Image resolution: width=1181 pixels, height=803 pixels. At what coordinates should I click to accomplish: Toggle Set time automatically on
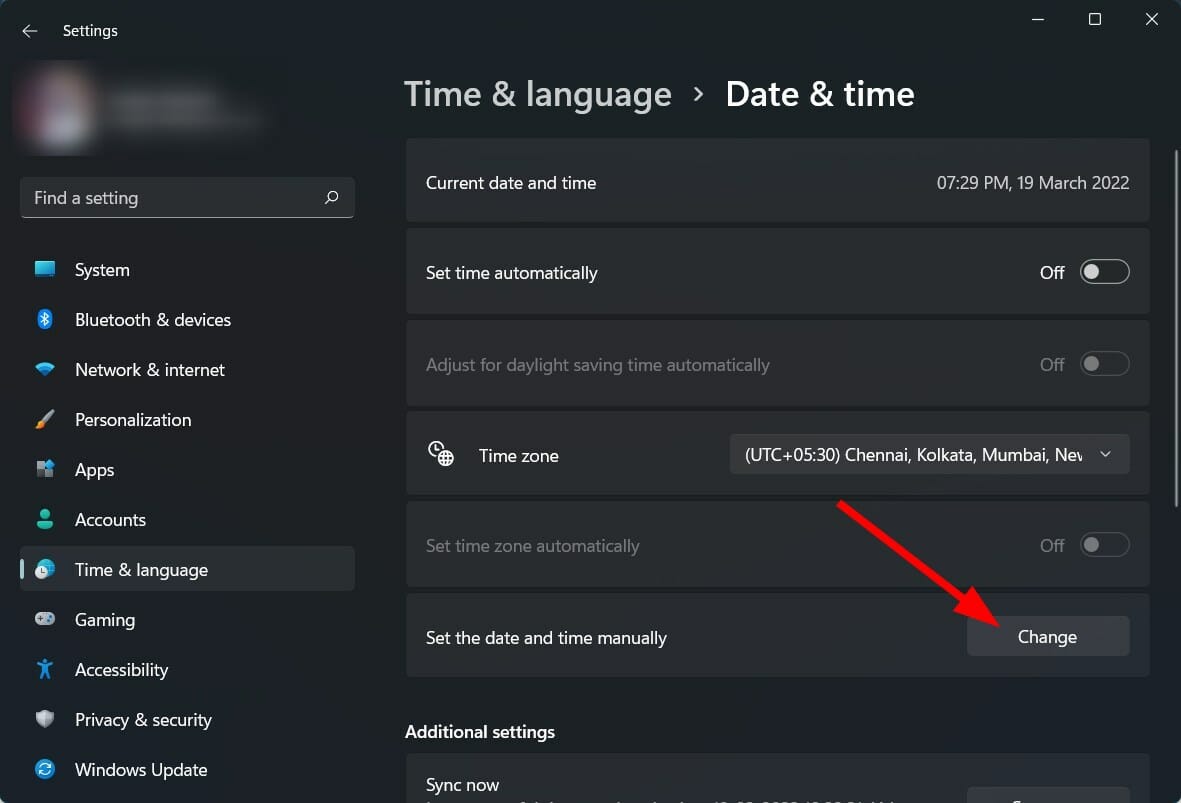coord(1104,271)
